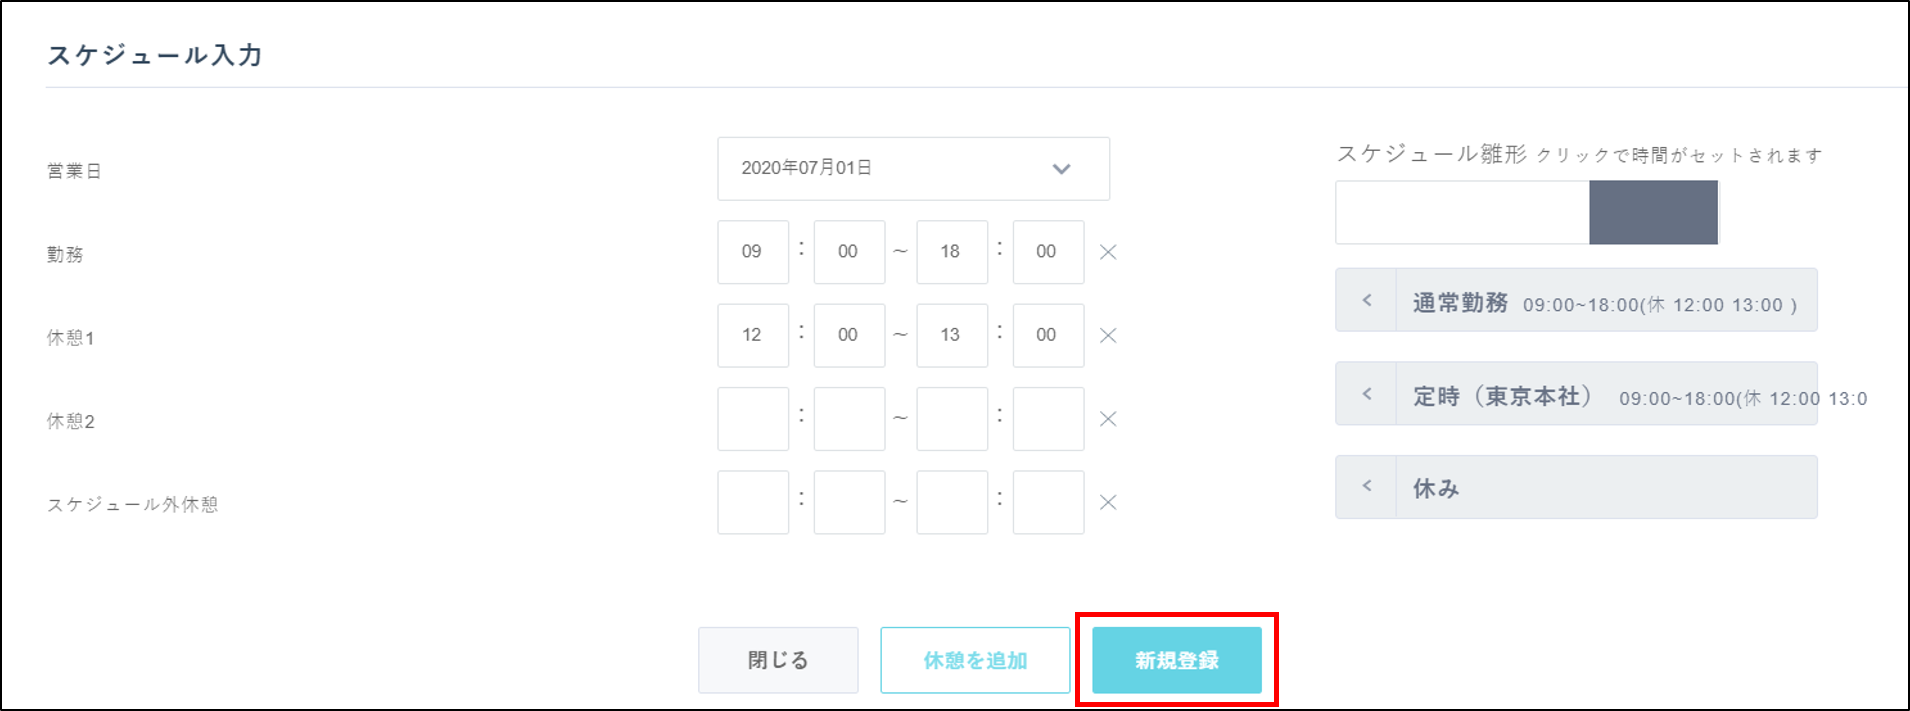The image size is (1910, 711).
Task: Click the arrow icon beside 定時（東京本社） template
Action: [1366, 394]
